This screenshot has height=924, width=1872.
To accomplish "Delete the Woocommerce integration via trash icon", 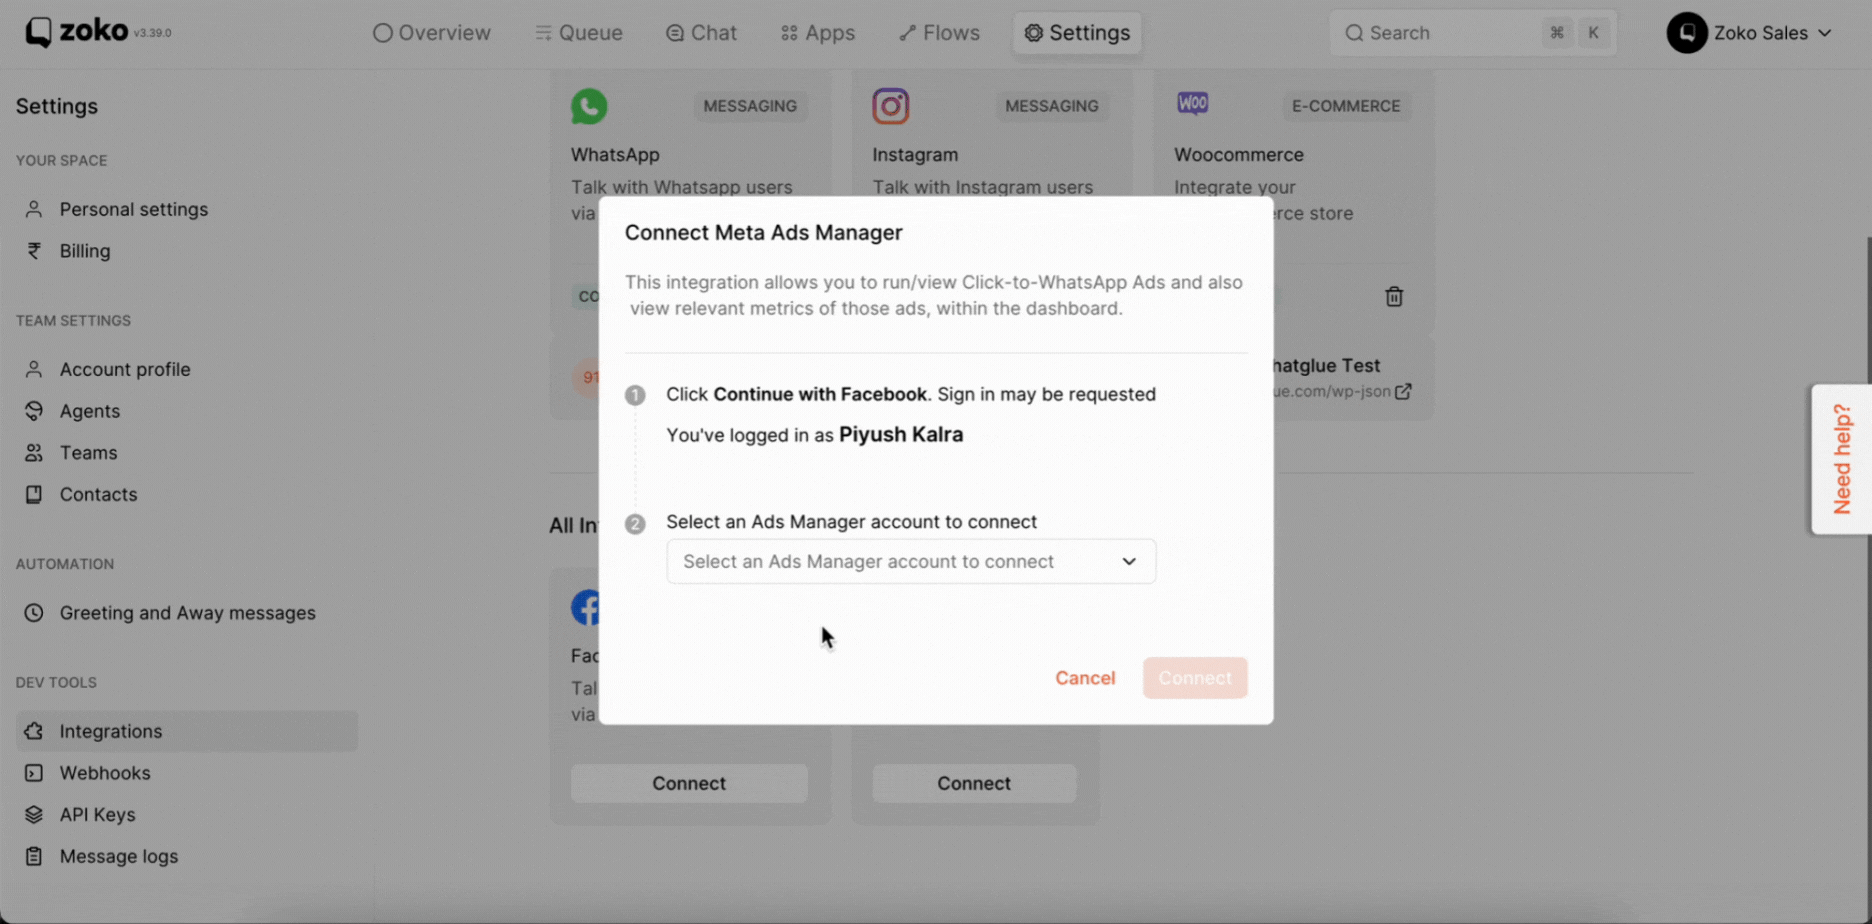I will [x=1394, y=297].
